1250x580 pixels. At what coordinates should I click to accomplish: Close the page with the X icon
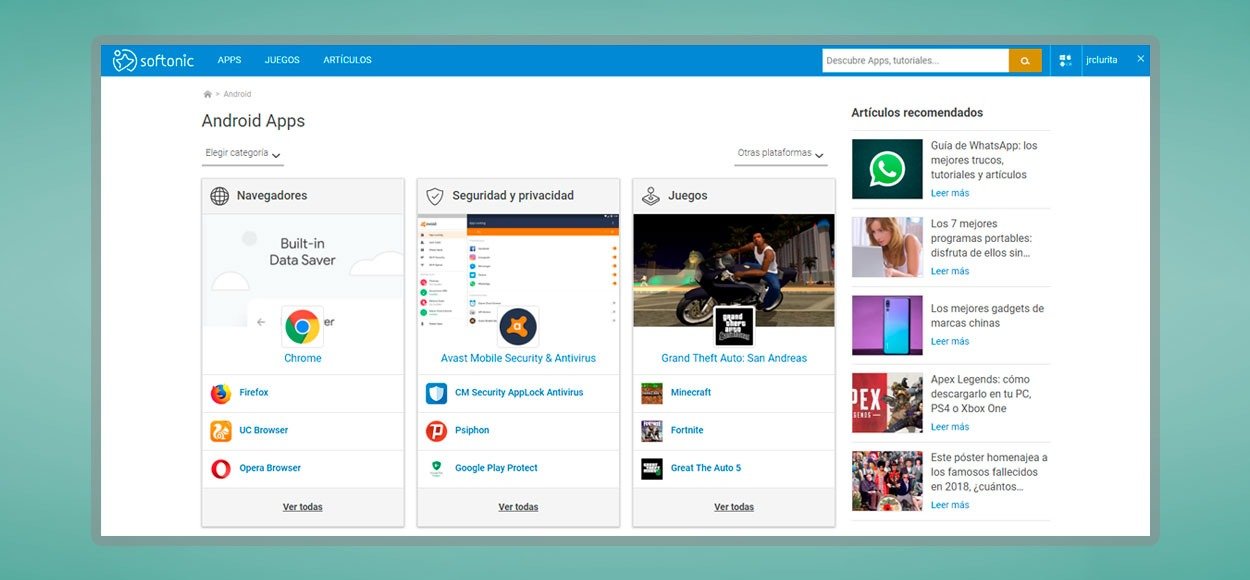tap(1140, 59)
